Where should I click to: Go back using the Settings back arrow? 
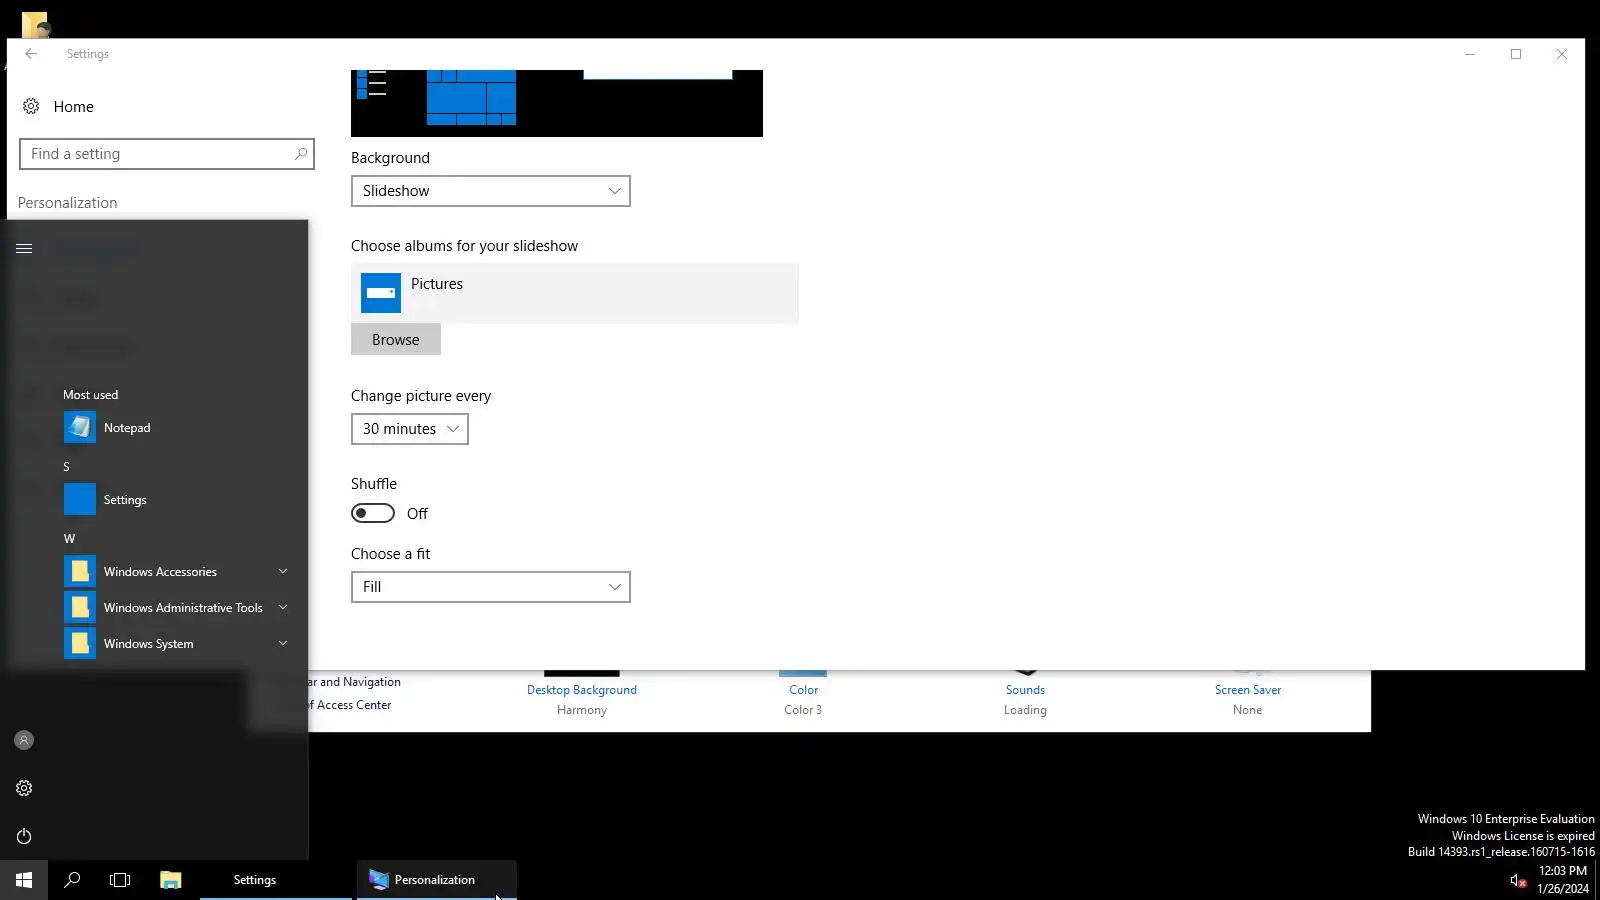click(x=31, y=54)
